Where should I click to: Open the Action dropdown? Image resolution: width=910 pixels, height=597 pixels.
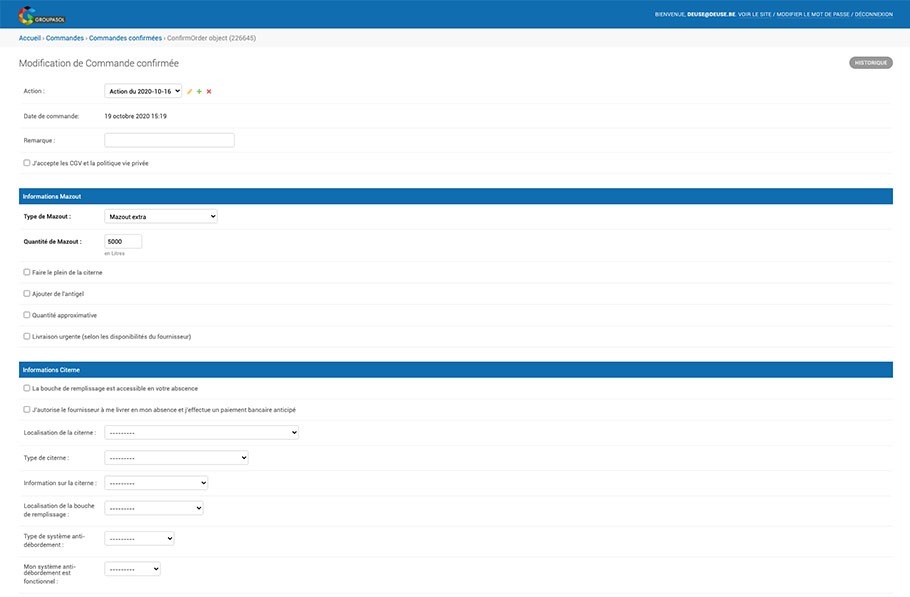click(143, 91)
